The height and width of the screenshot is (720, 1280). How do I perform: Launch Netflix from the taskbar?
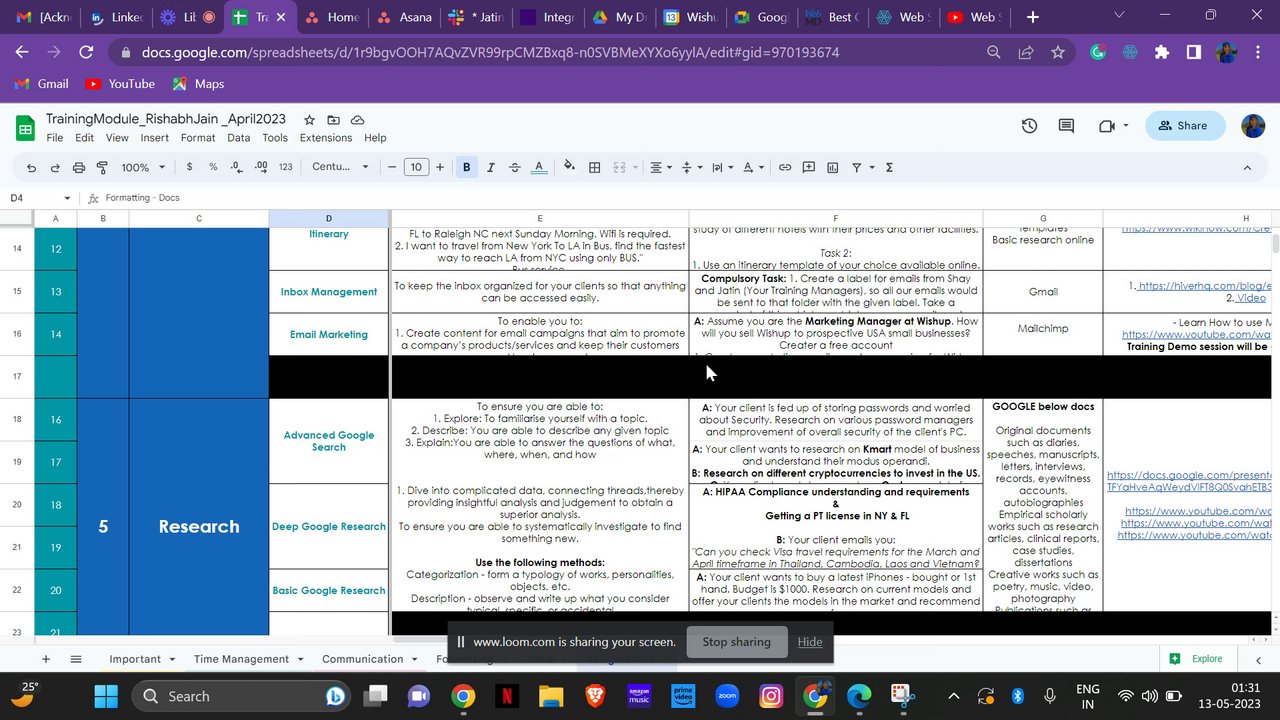[x=507, y=696]
